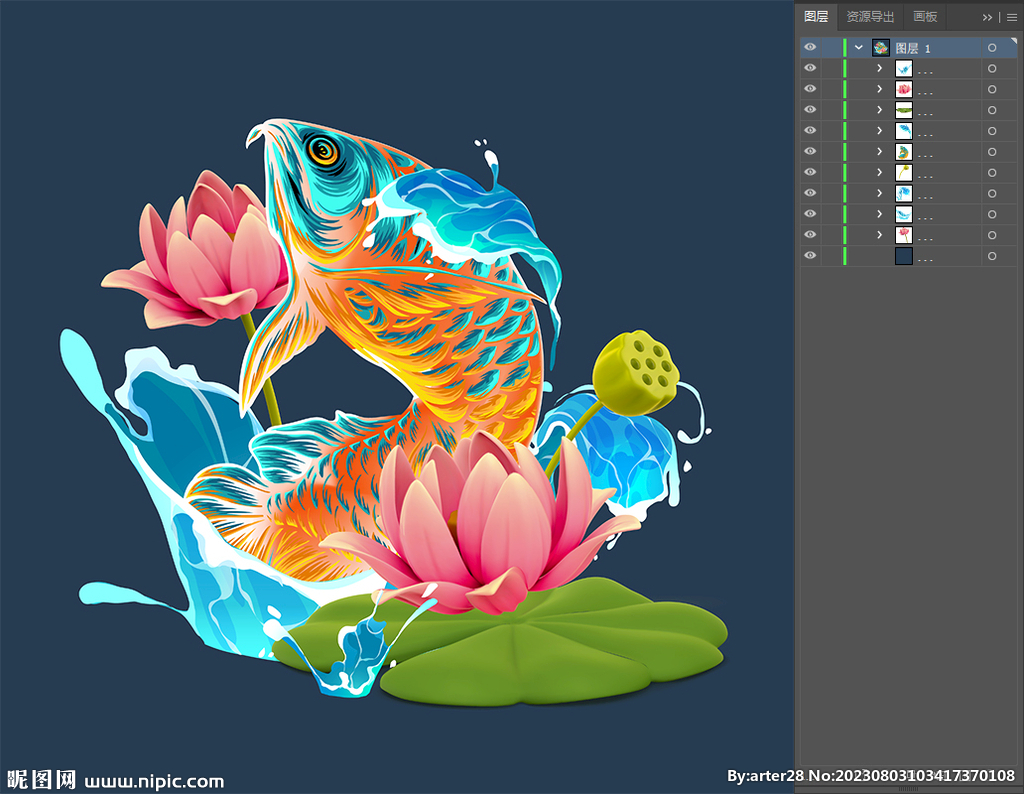This screenshot has width=1024, height=794.
Task: Click the target circle of the lotus seedpod sublayer
Action: [x=992, y=173]
